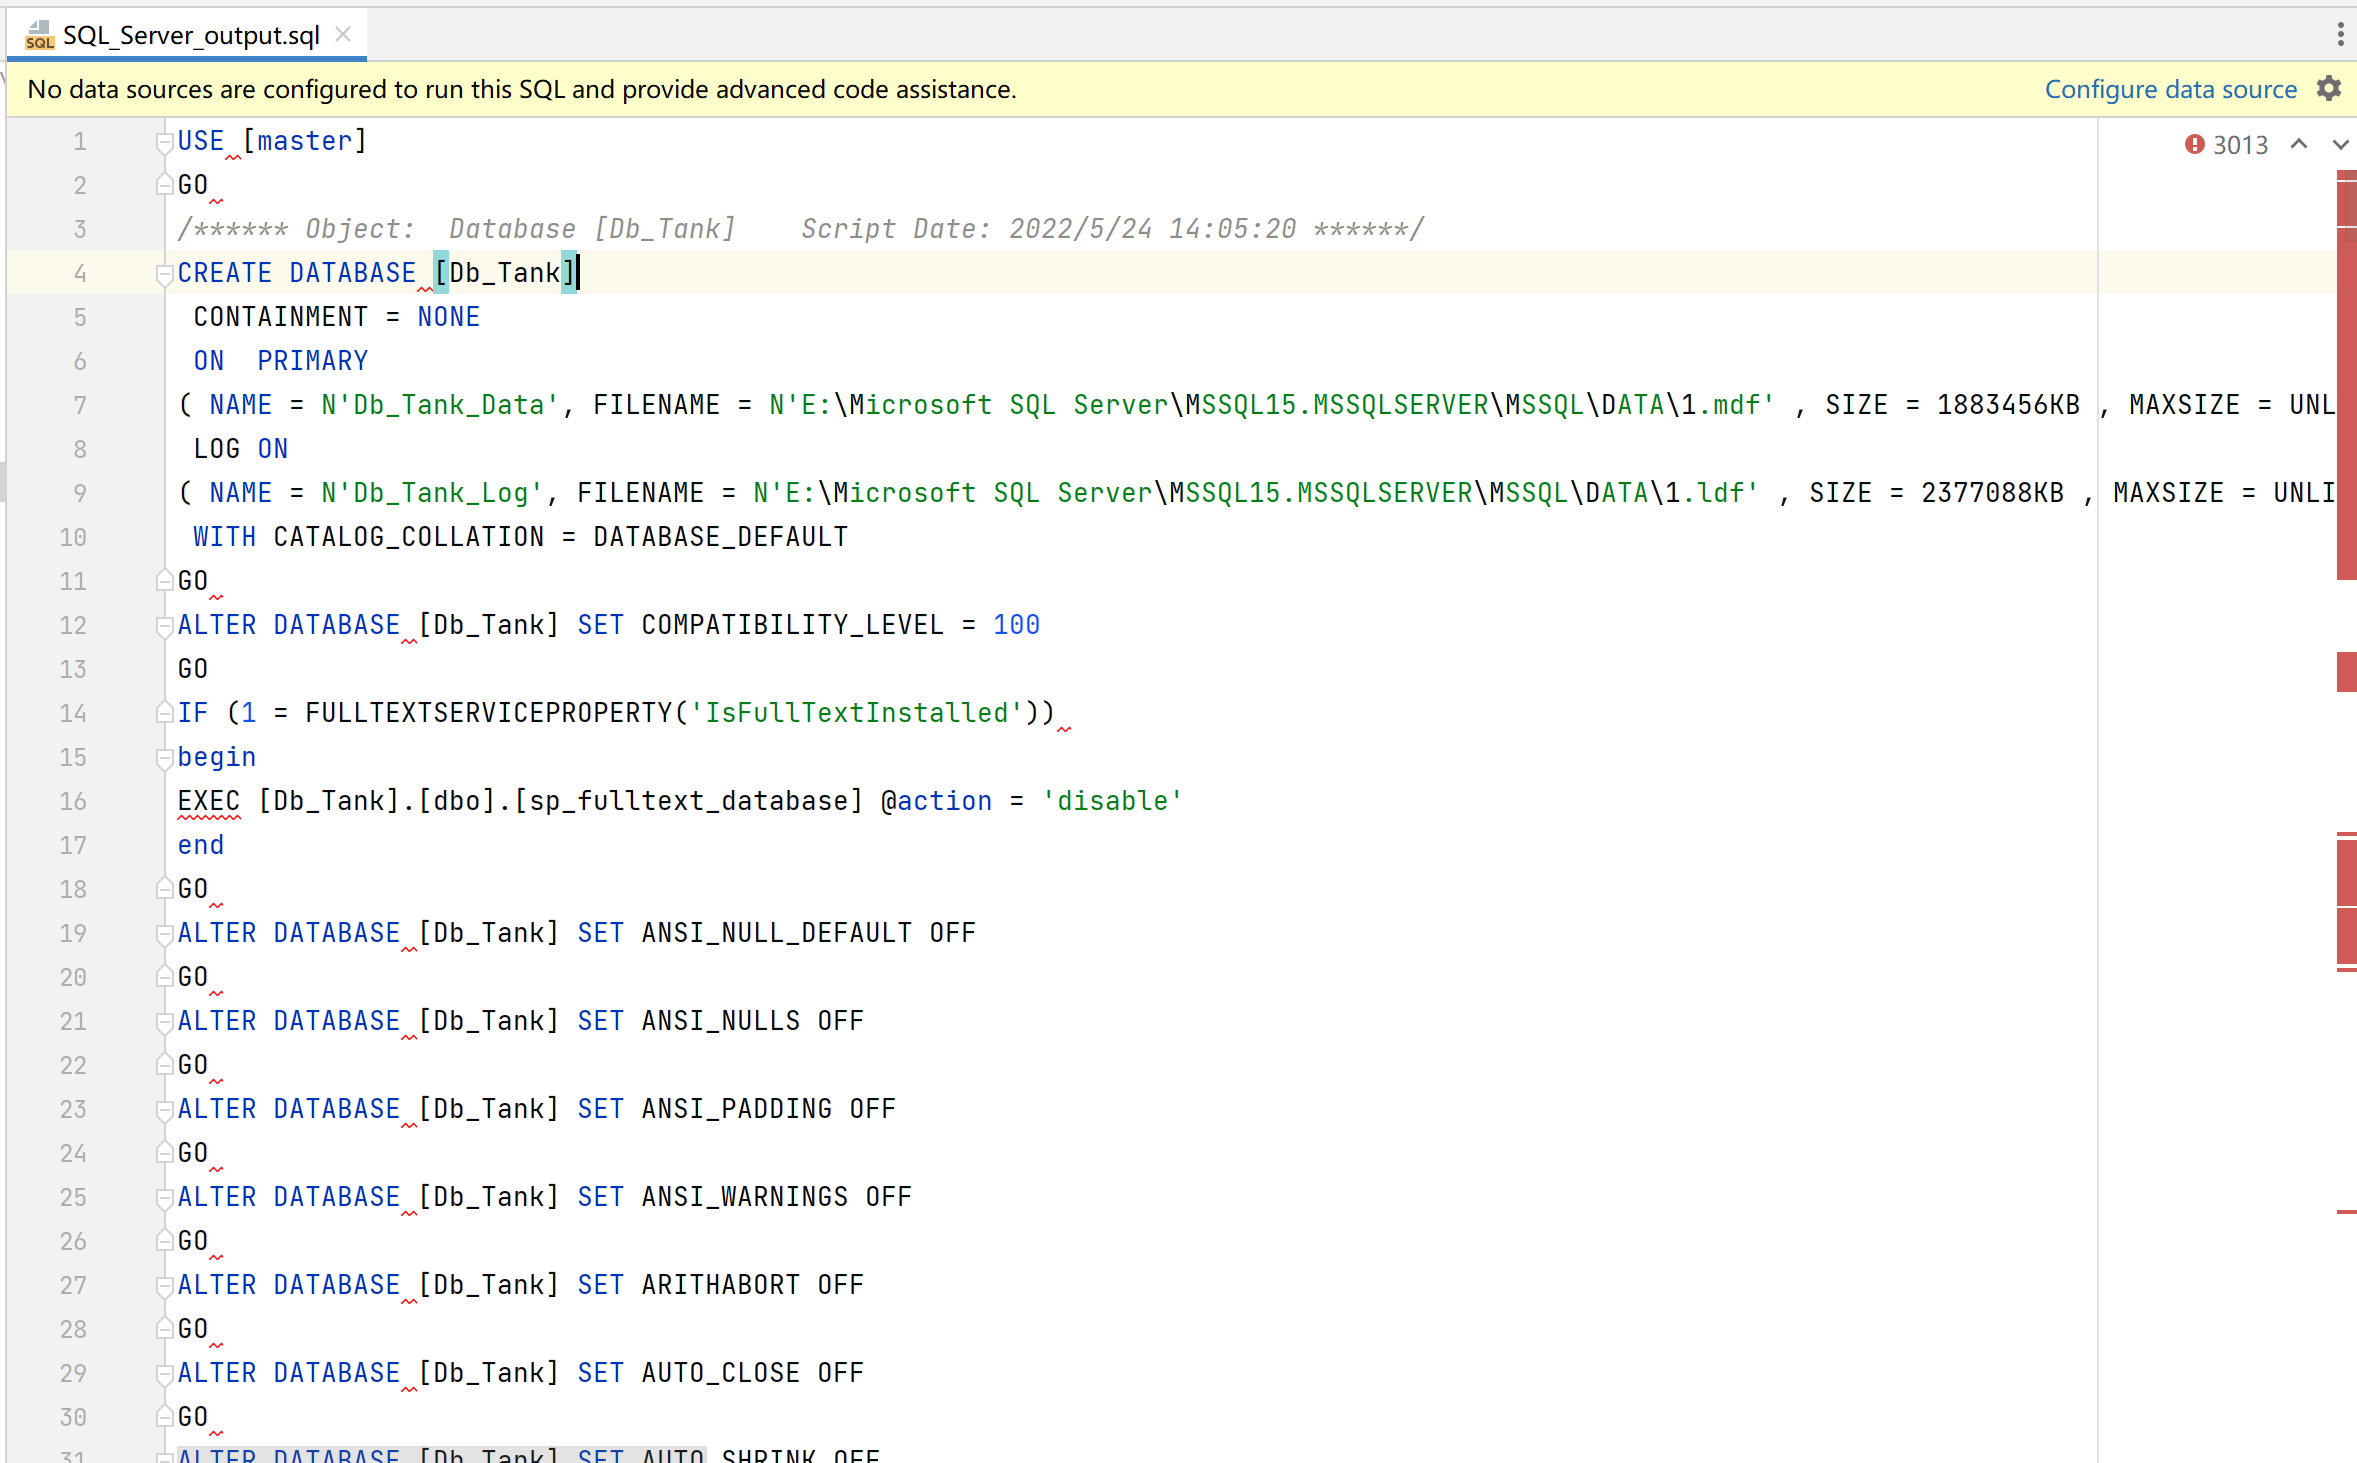Image resolution: width=2357 pixels, height=1463 pixels.
Task: Toggle fold marker at GO on line 11
Action: click(x=165, y=581)
